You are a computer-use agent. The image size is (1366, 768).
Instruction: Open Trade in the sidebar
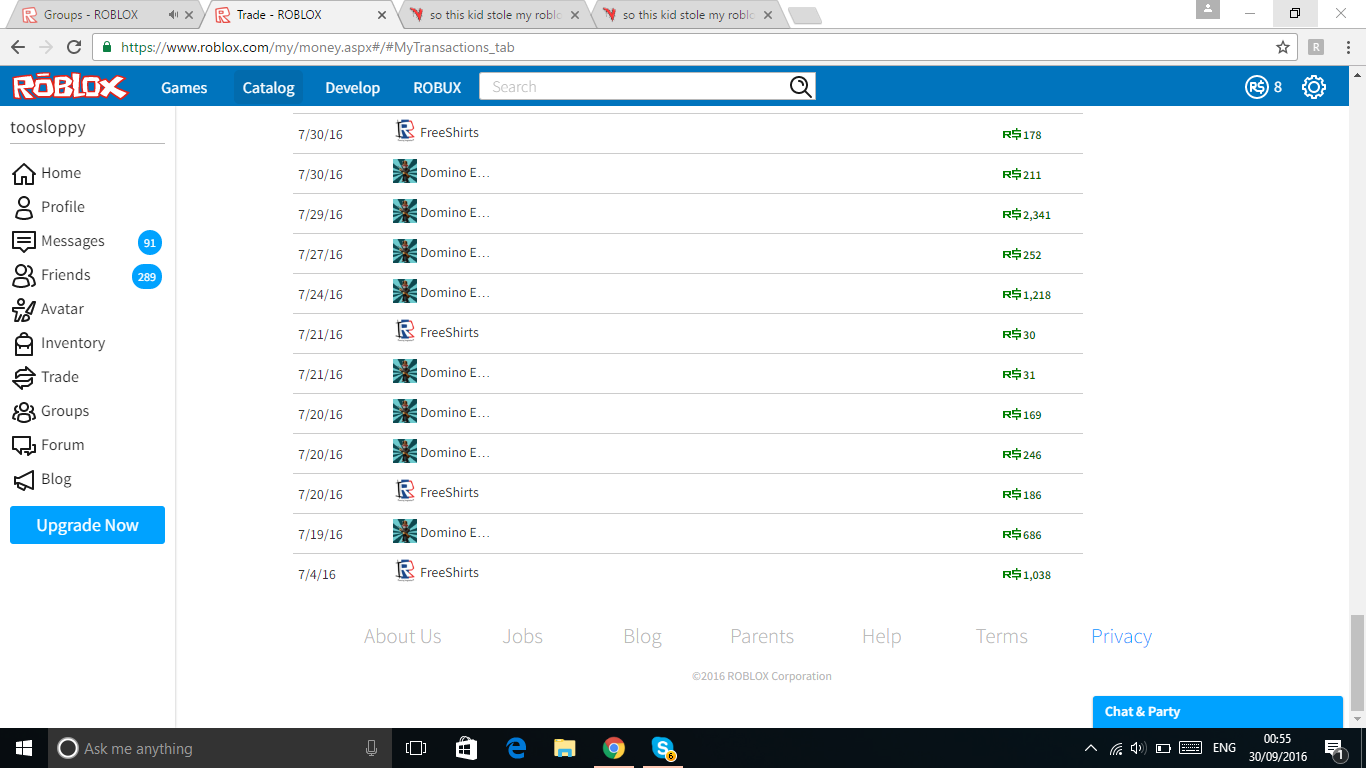[45, 377]
